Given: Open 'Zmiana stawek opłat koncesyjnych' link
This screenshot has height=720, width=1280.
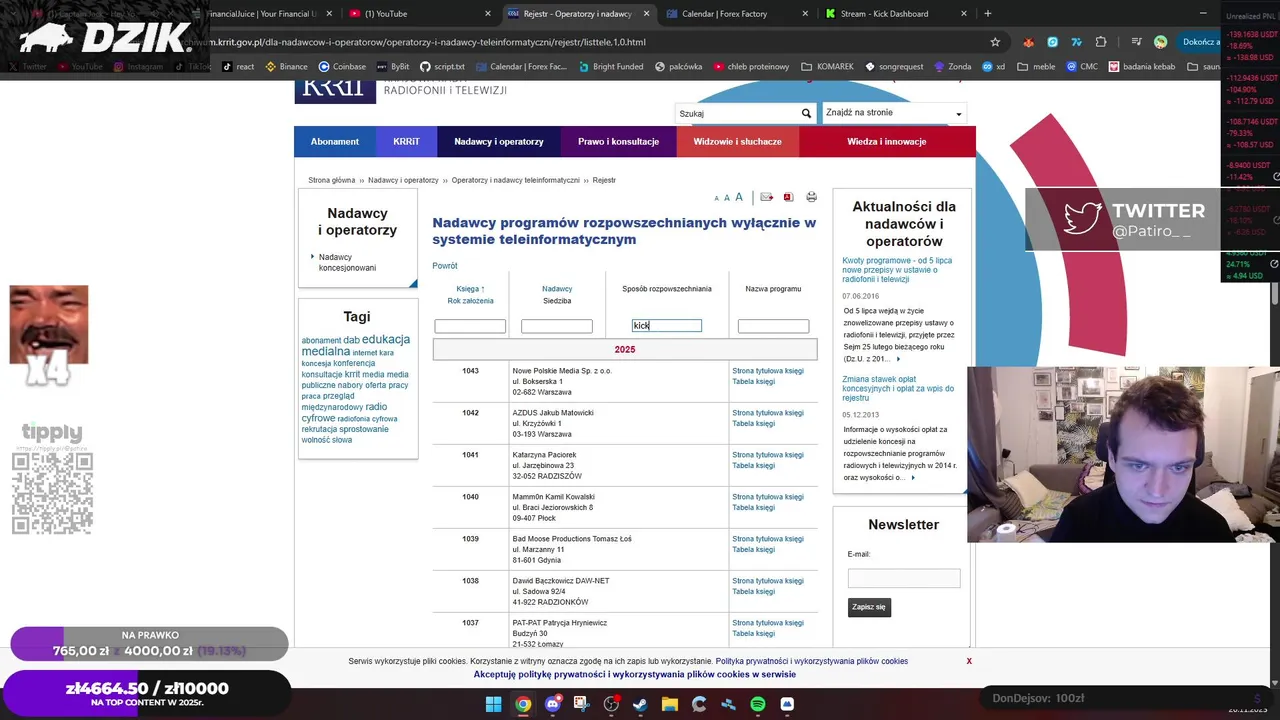Looking at the screenshot, I should [898, 388].
